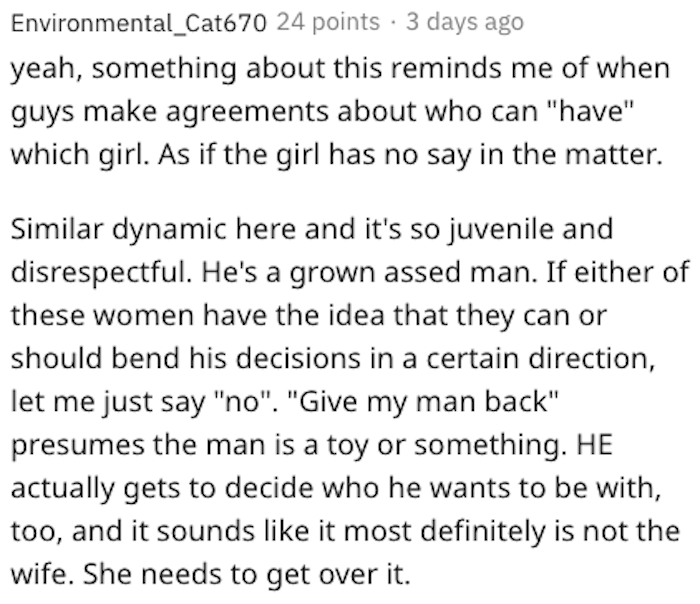Click the 24 points score label
The height and width of the screenshot is (604, 700).
tap(328, 22)
